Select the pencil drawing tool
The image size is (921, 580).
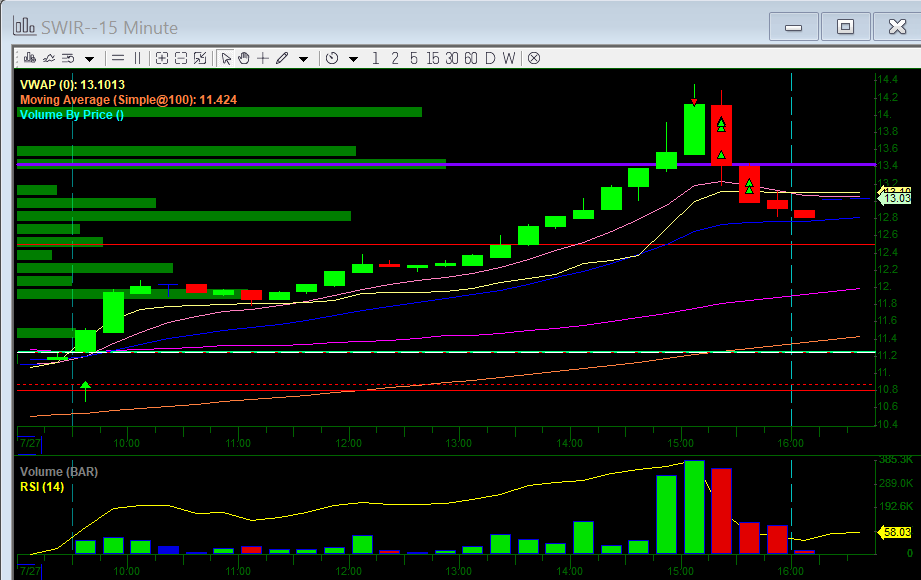tap(282, 58)
